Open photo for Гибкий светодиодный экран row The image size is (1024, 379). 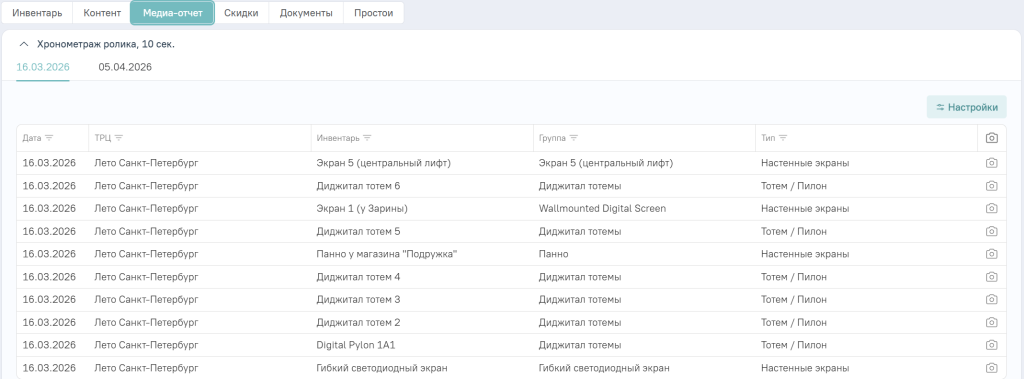(991, 368)
